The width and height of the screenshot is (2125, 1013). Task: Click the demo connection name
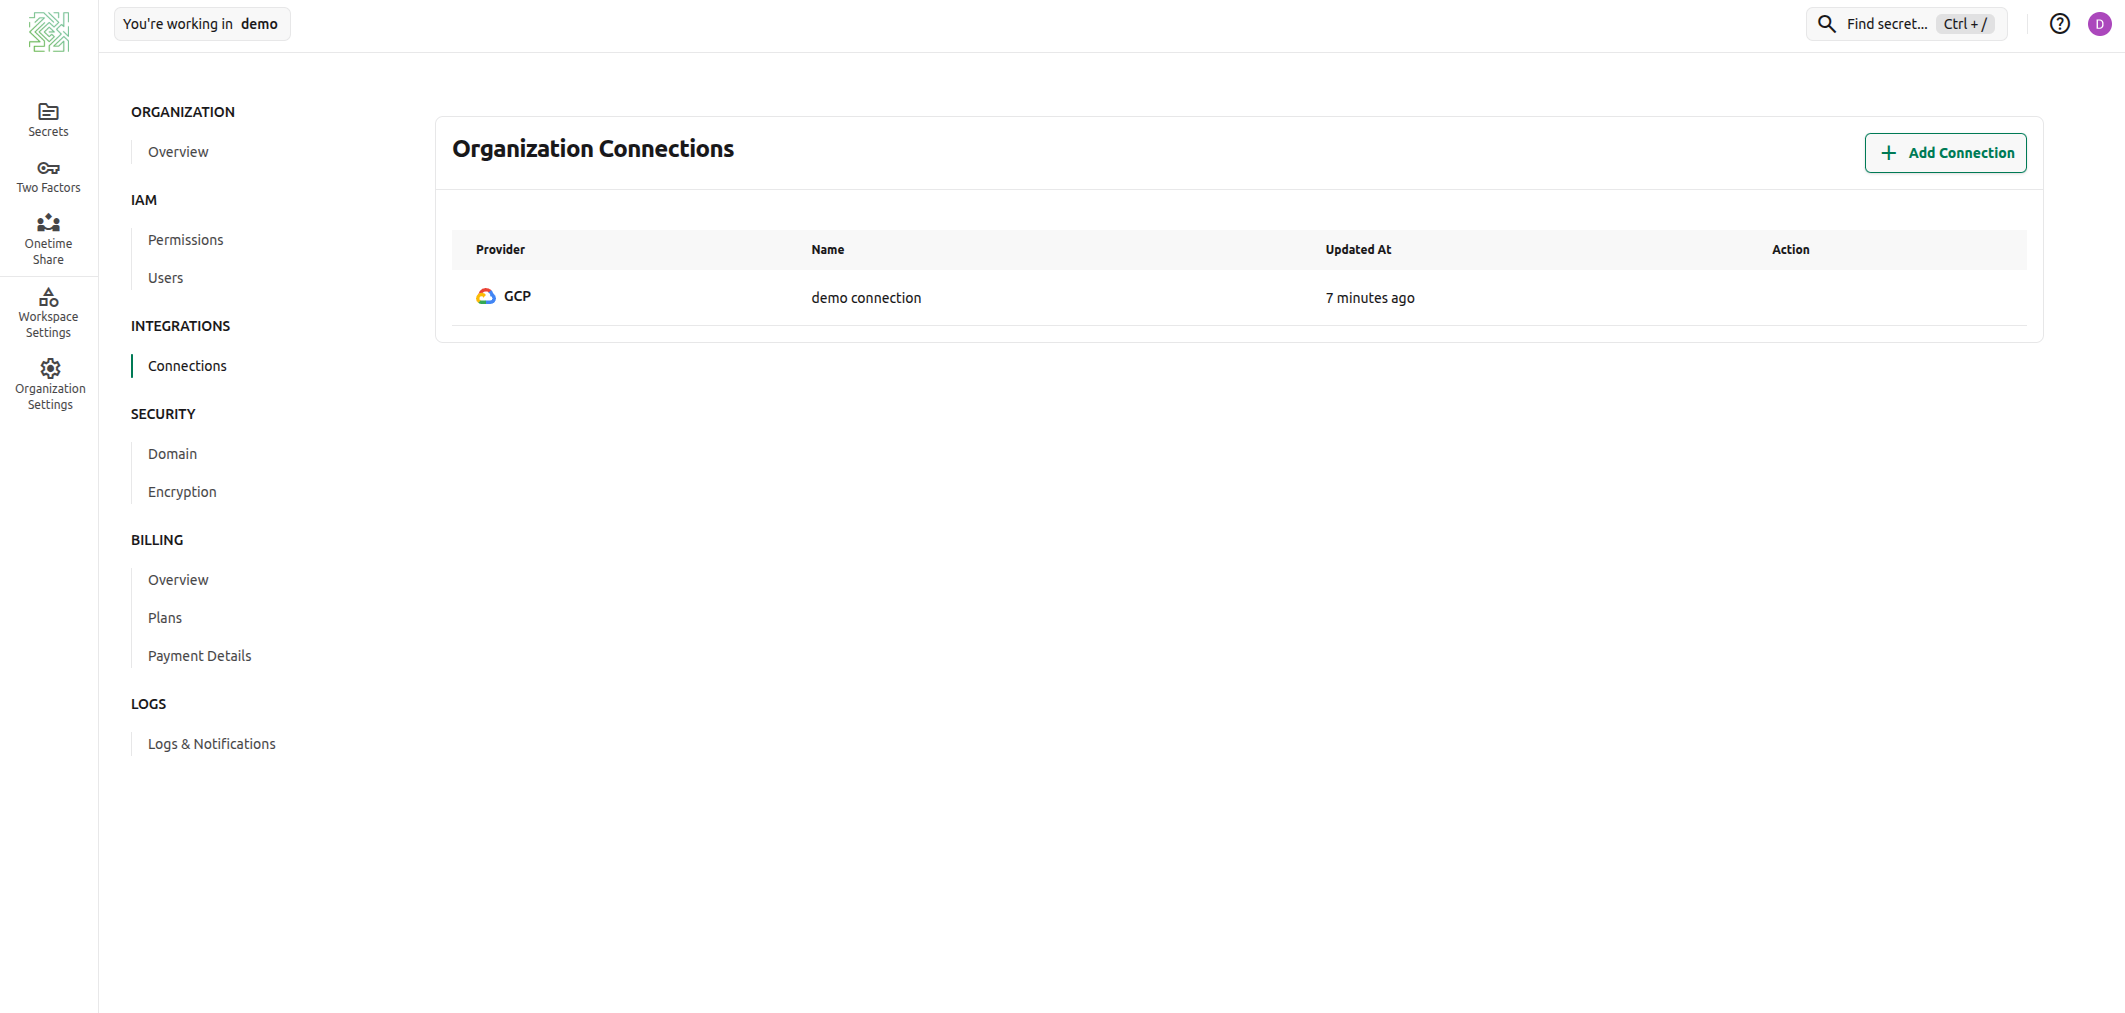click(866, 298)
